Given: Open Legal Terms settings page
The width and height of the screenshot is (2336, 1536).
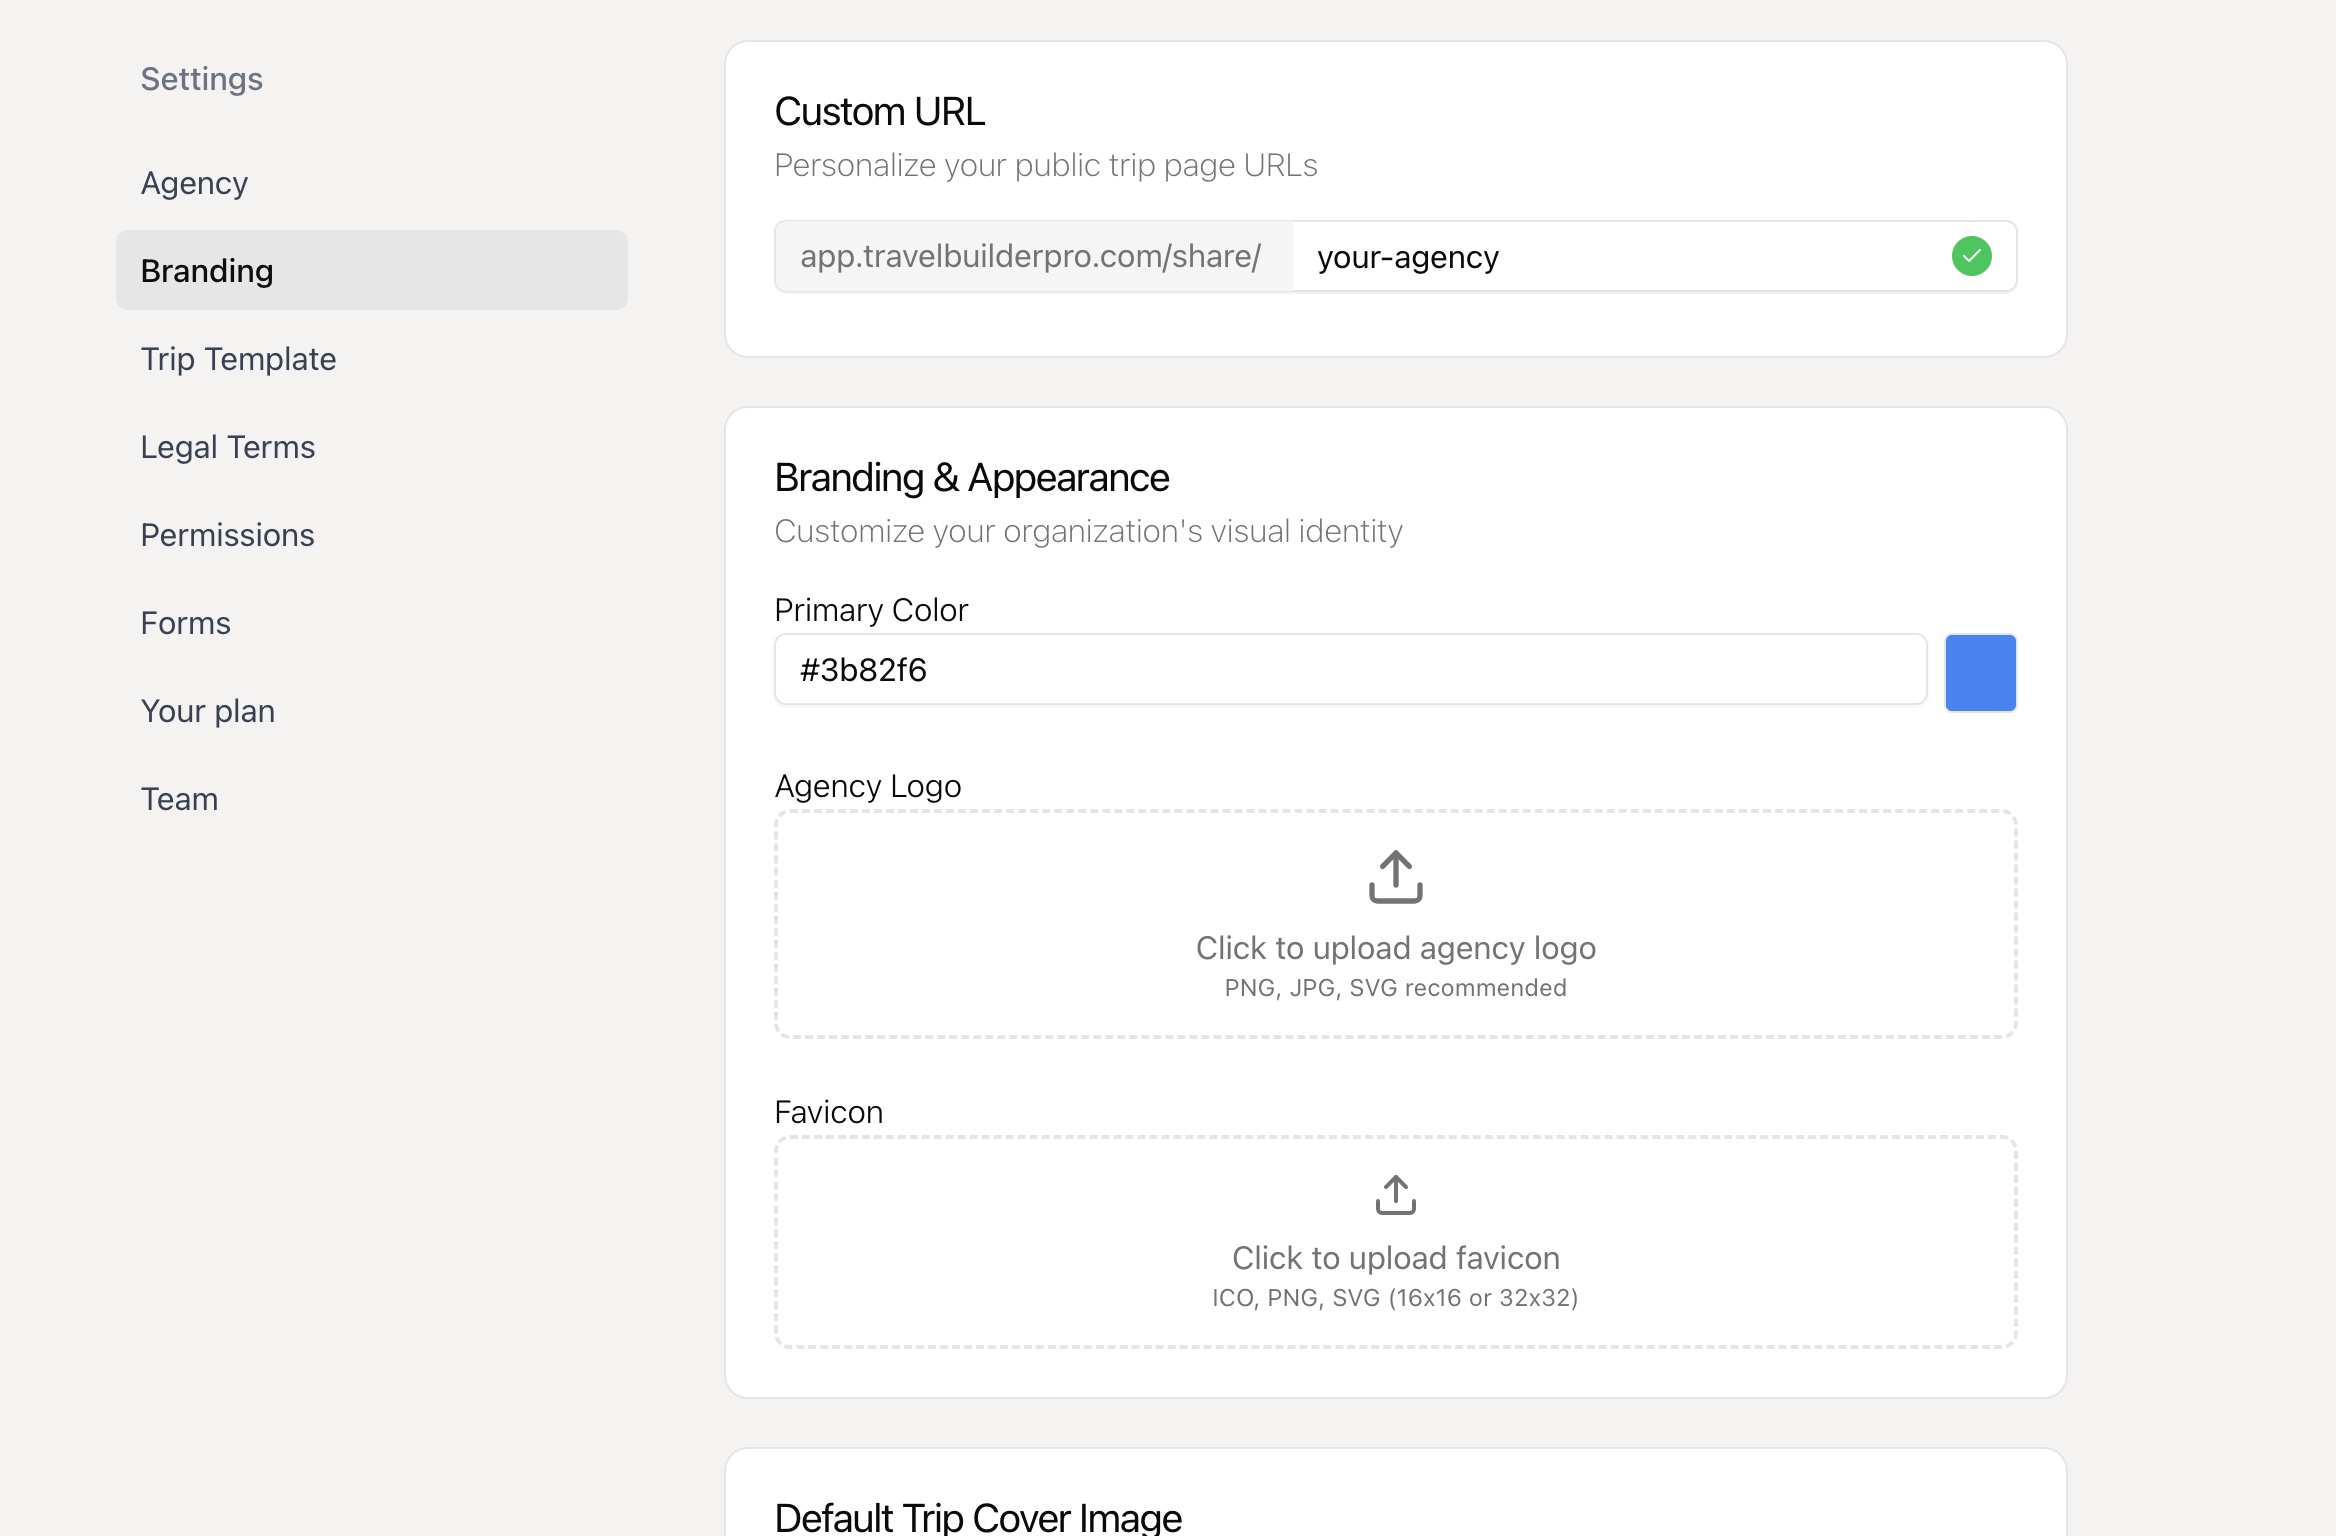Looking at the screenshot, I should 228,447.
